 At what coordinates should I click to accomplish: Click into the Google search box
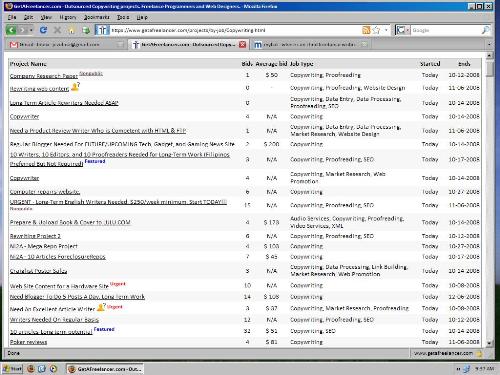click(x=446, y=30)
